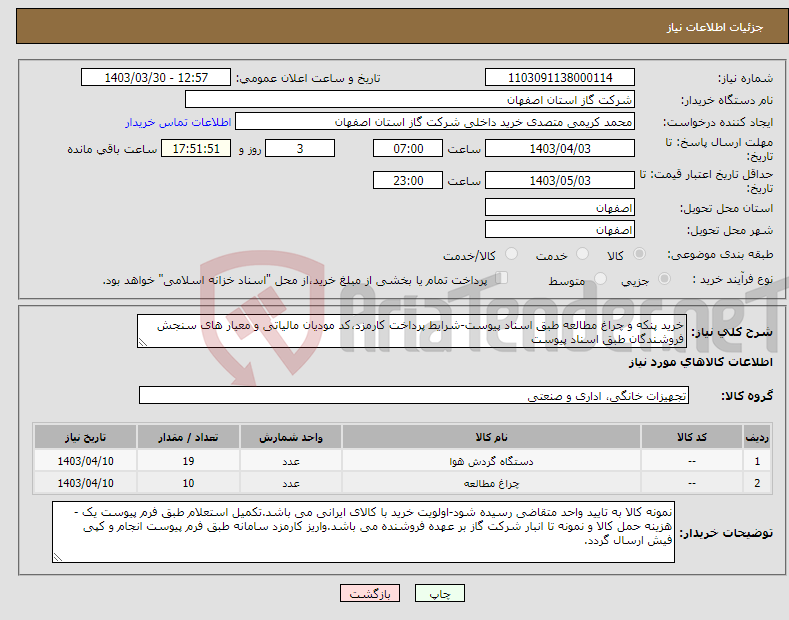
Task: Click the buyer name field شرکت گاز استان اصفهان
Action: click(410, 99)
